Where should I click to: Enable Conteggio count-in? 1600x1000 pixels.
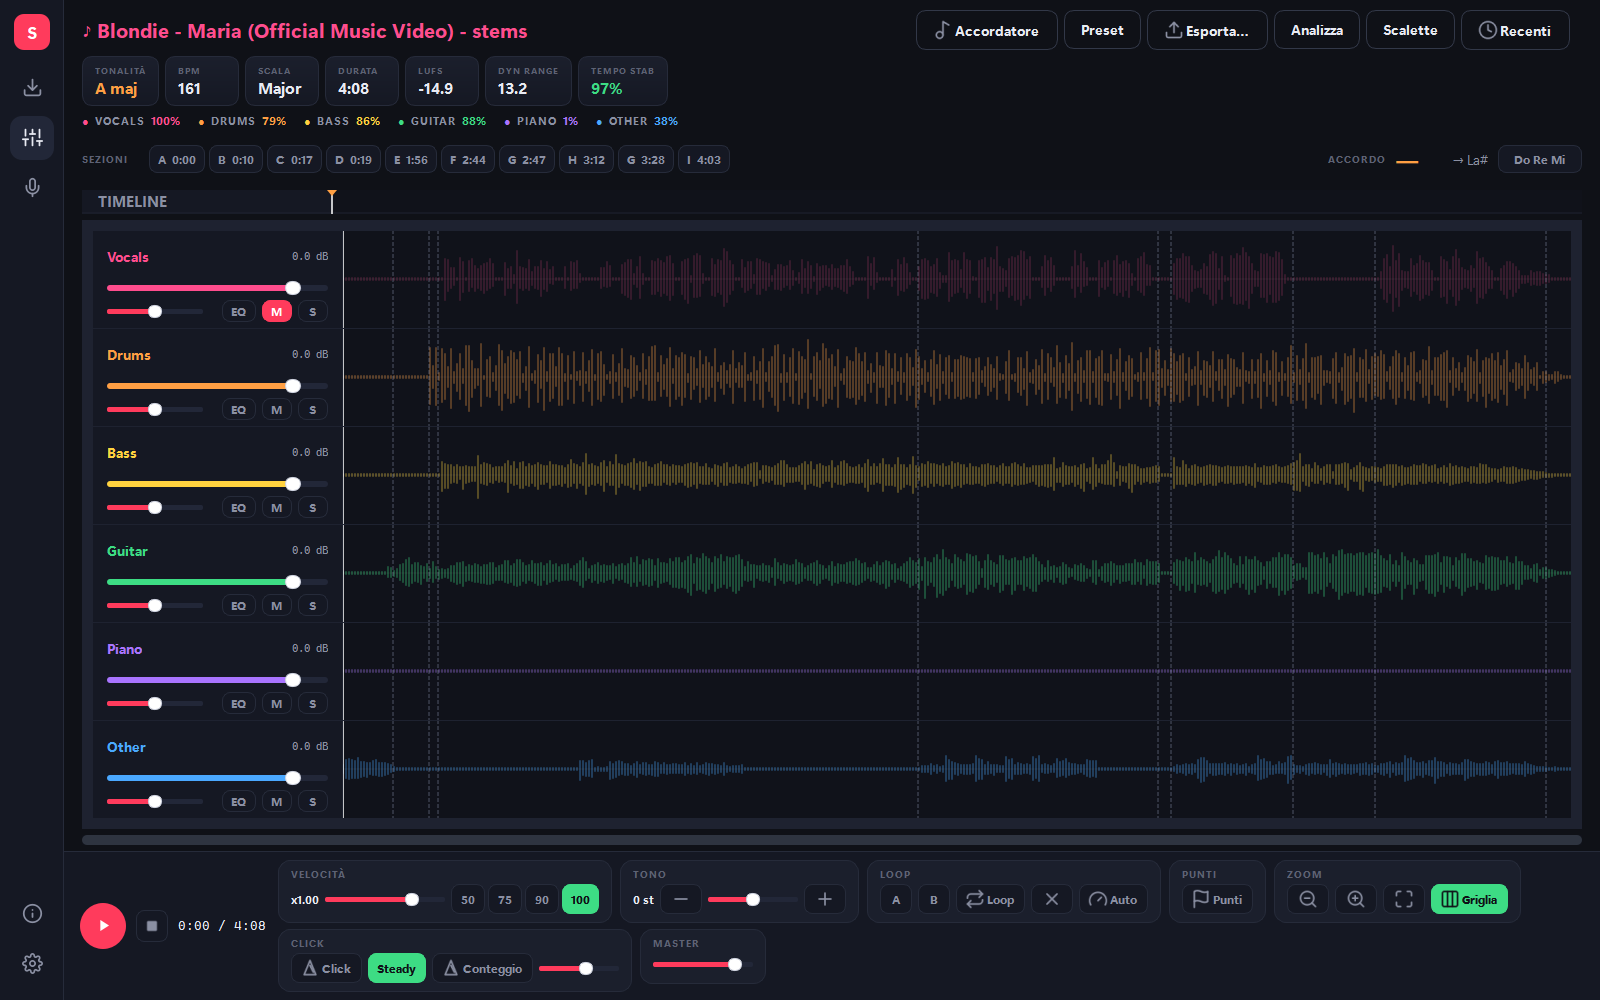pos(483,968)
